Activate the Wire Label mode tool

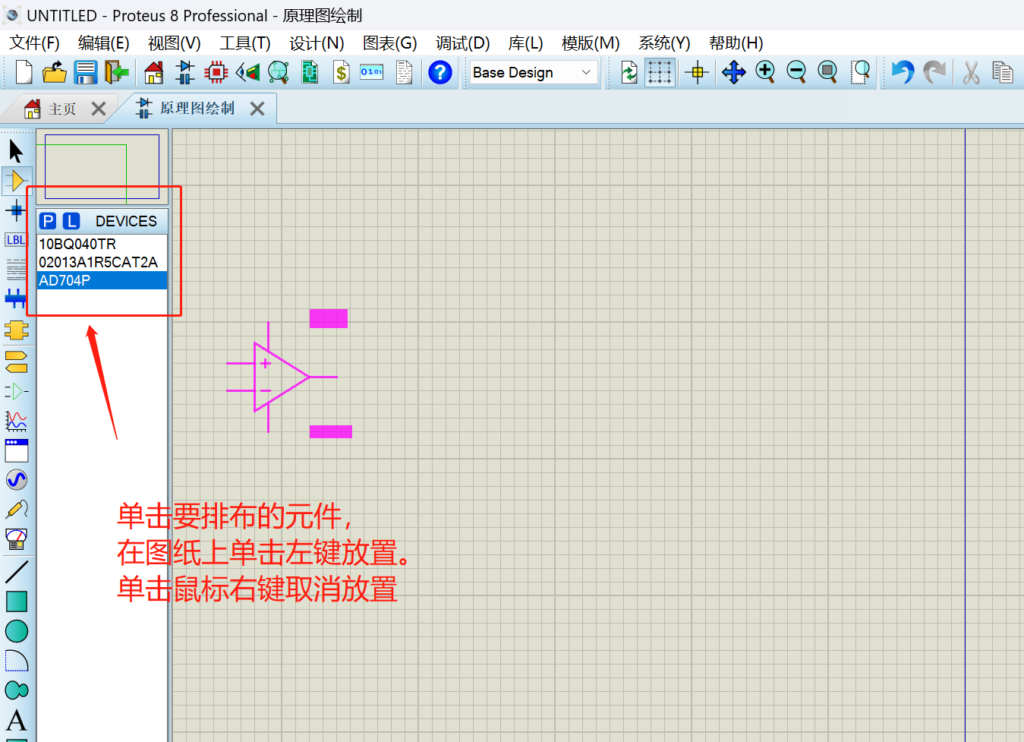pos(16,240)
